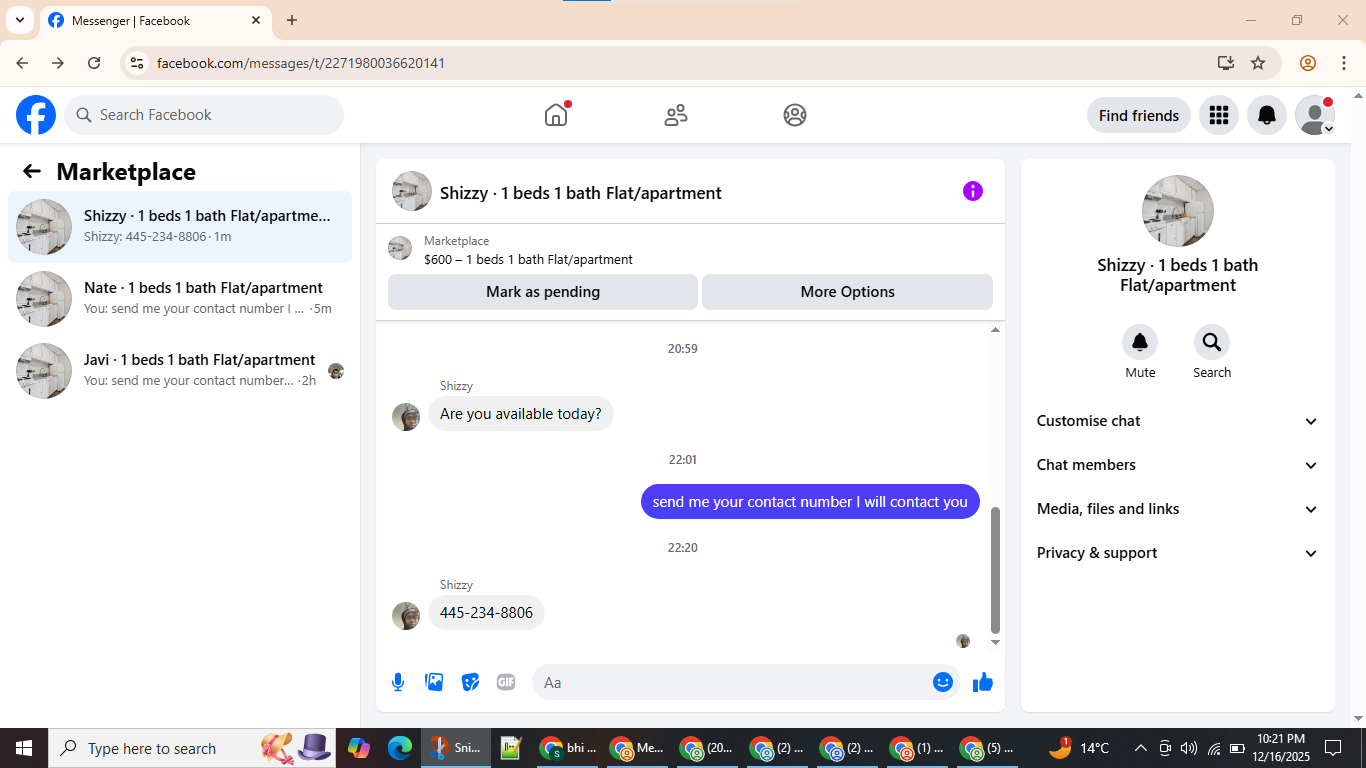Show hidden system tray icons
1366x768 pixels.
click(x=1140, y=748)
